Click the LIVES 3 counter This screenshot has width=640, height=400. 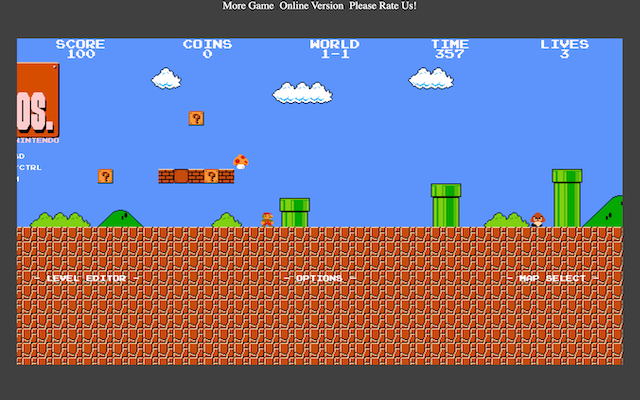[x=564, y=49]
